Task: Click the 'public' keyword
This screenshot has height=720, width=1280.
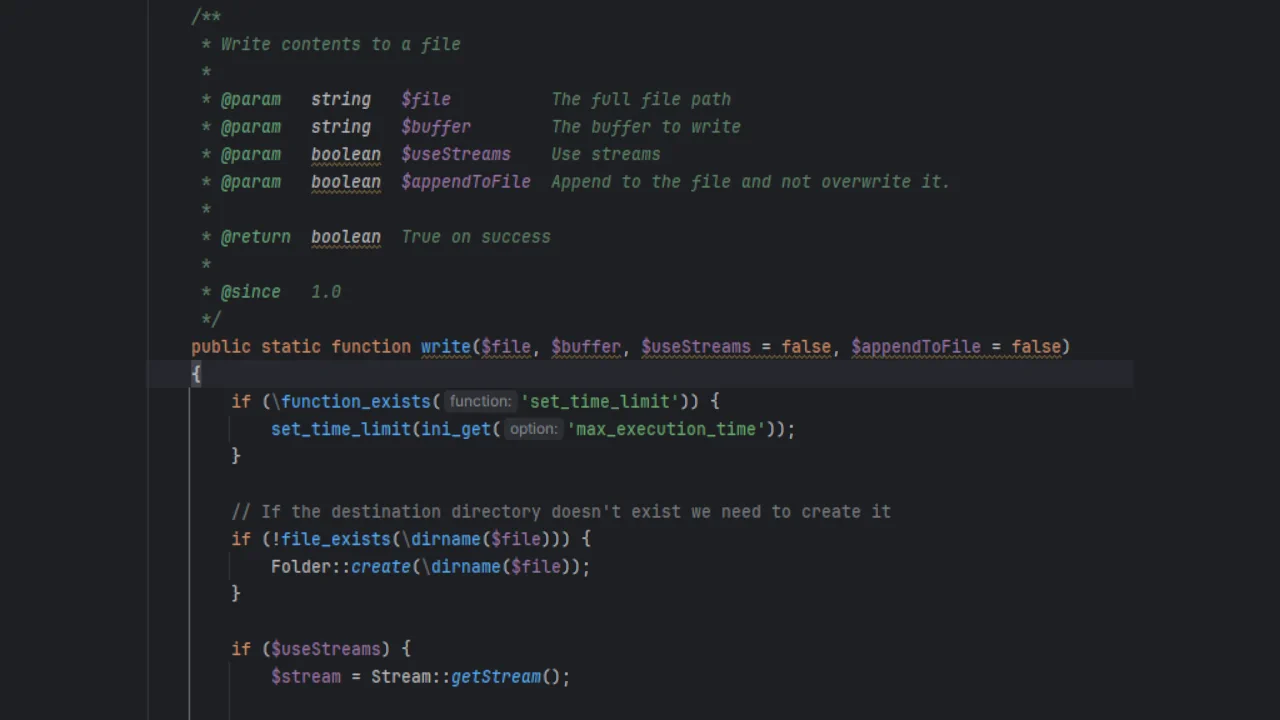Action: (221, 347)
